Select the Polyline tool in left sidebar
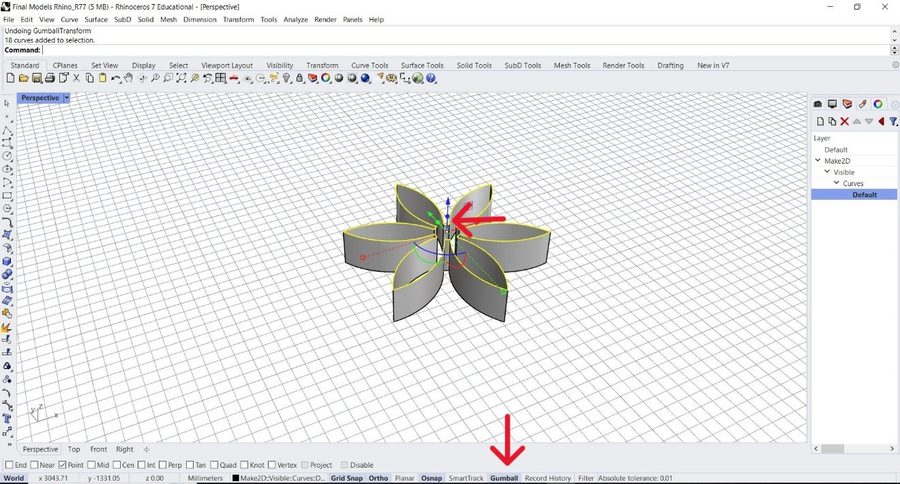Screen dimensions: 900x484 7,131
